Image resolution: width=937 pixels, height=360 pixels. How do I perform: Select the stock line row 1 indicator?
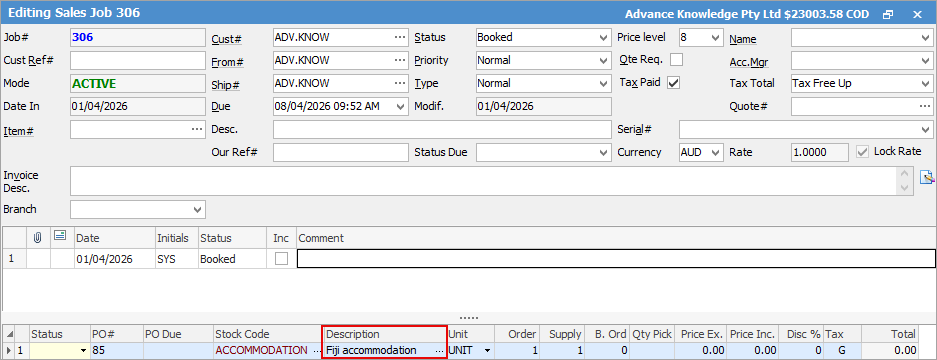tap(9, 350)
